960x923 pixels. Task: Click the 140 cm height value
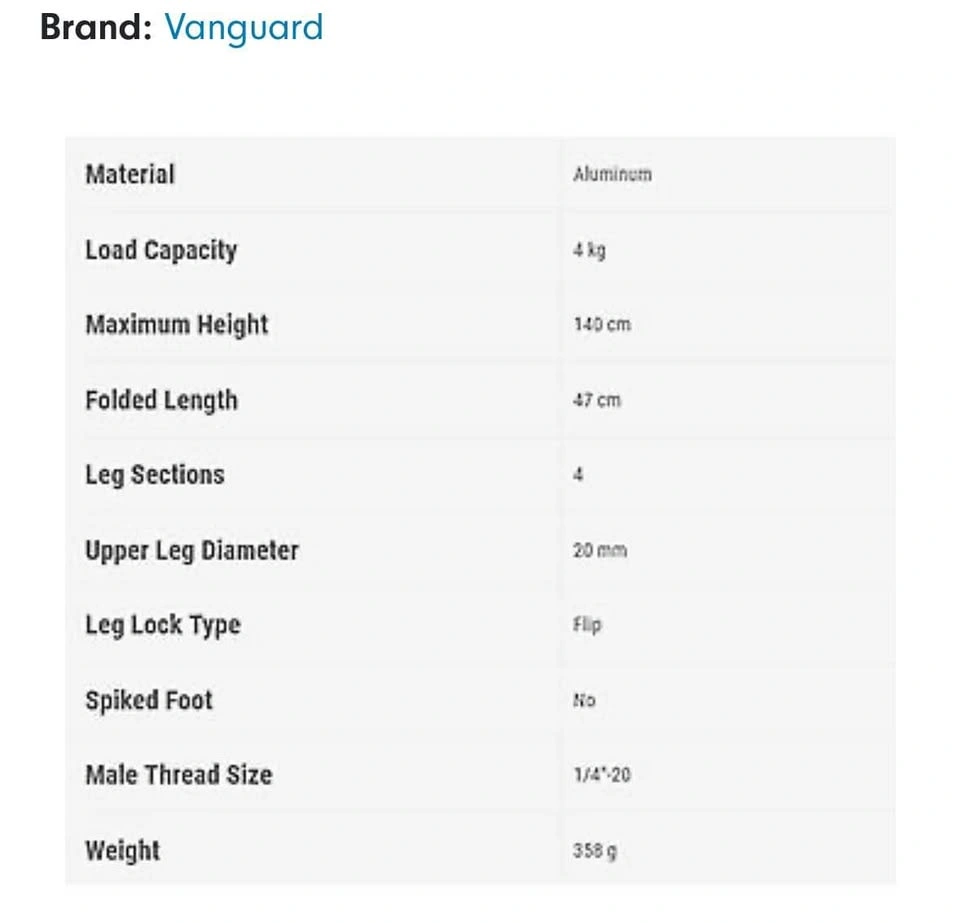pyautogui.click(x=602, y=324)
